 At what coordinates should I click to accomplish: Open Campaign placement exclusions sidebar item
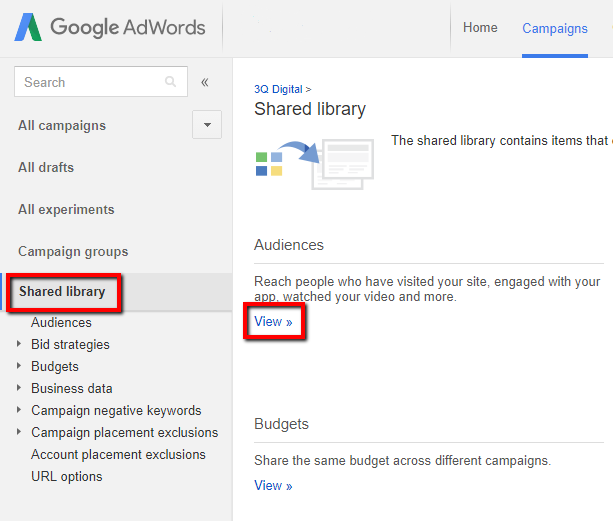(125, 432)
